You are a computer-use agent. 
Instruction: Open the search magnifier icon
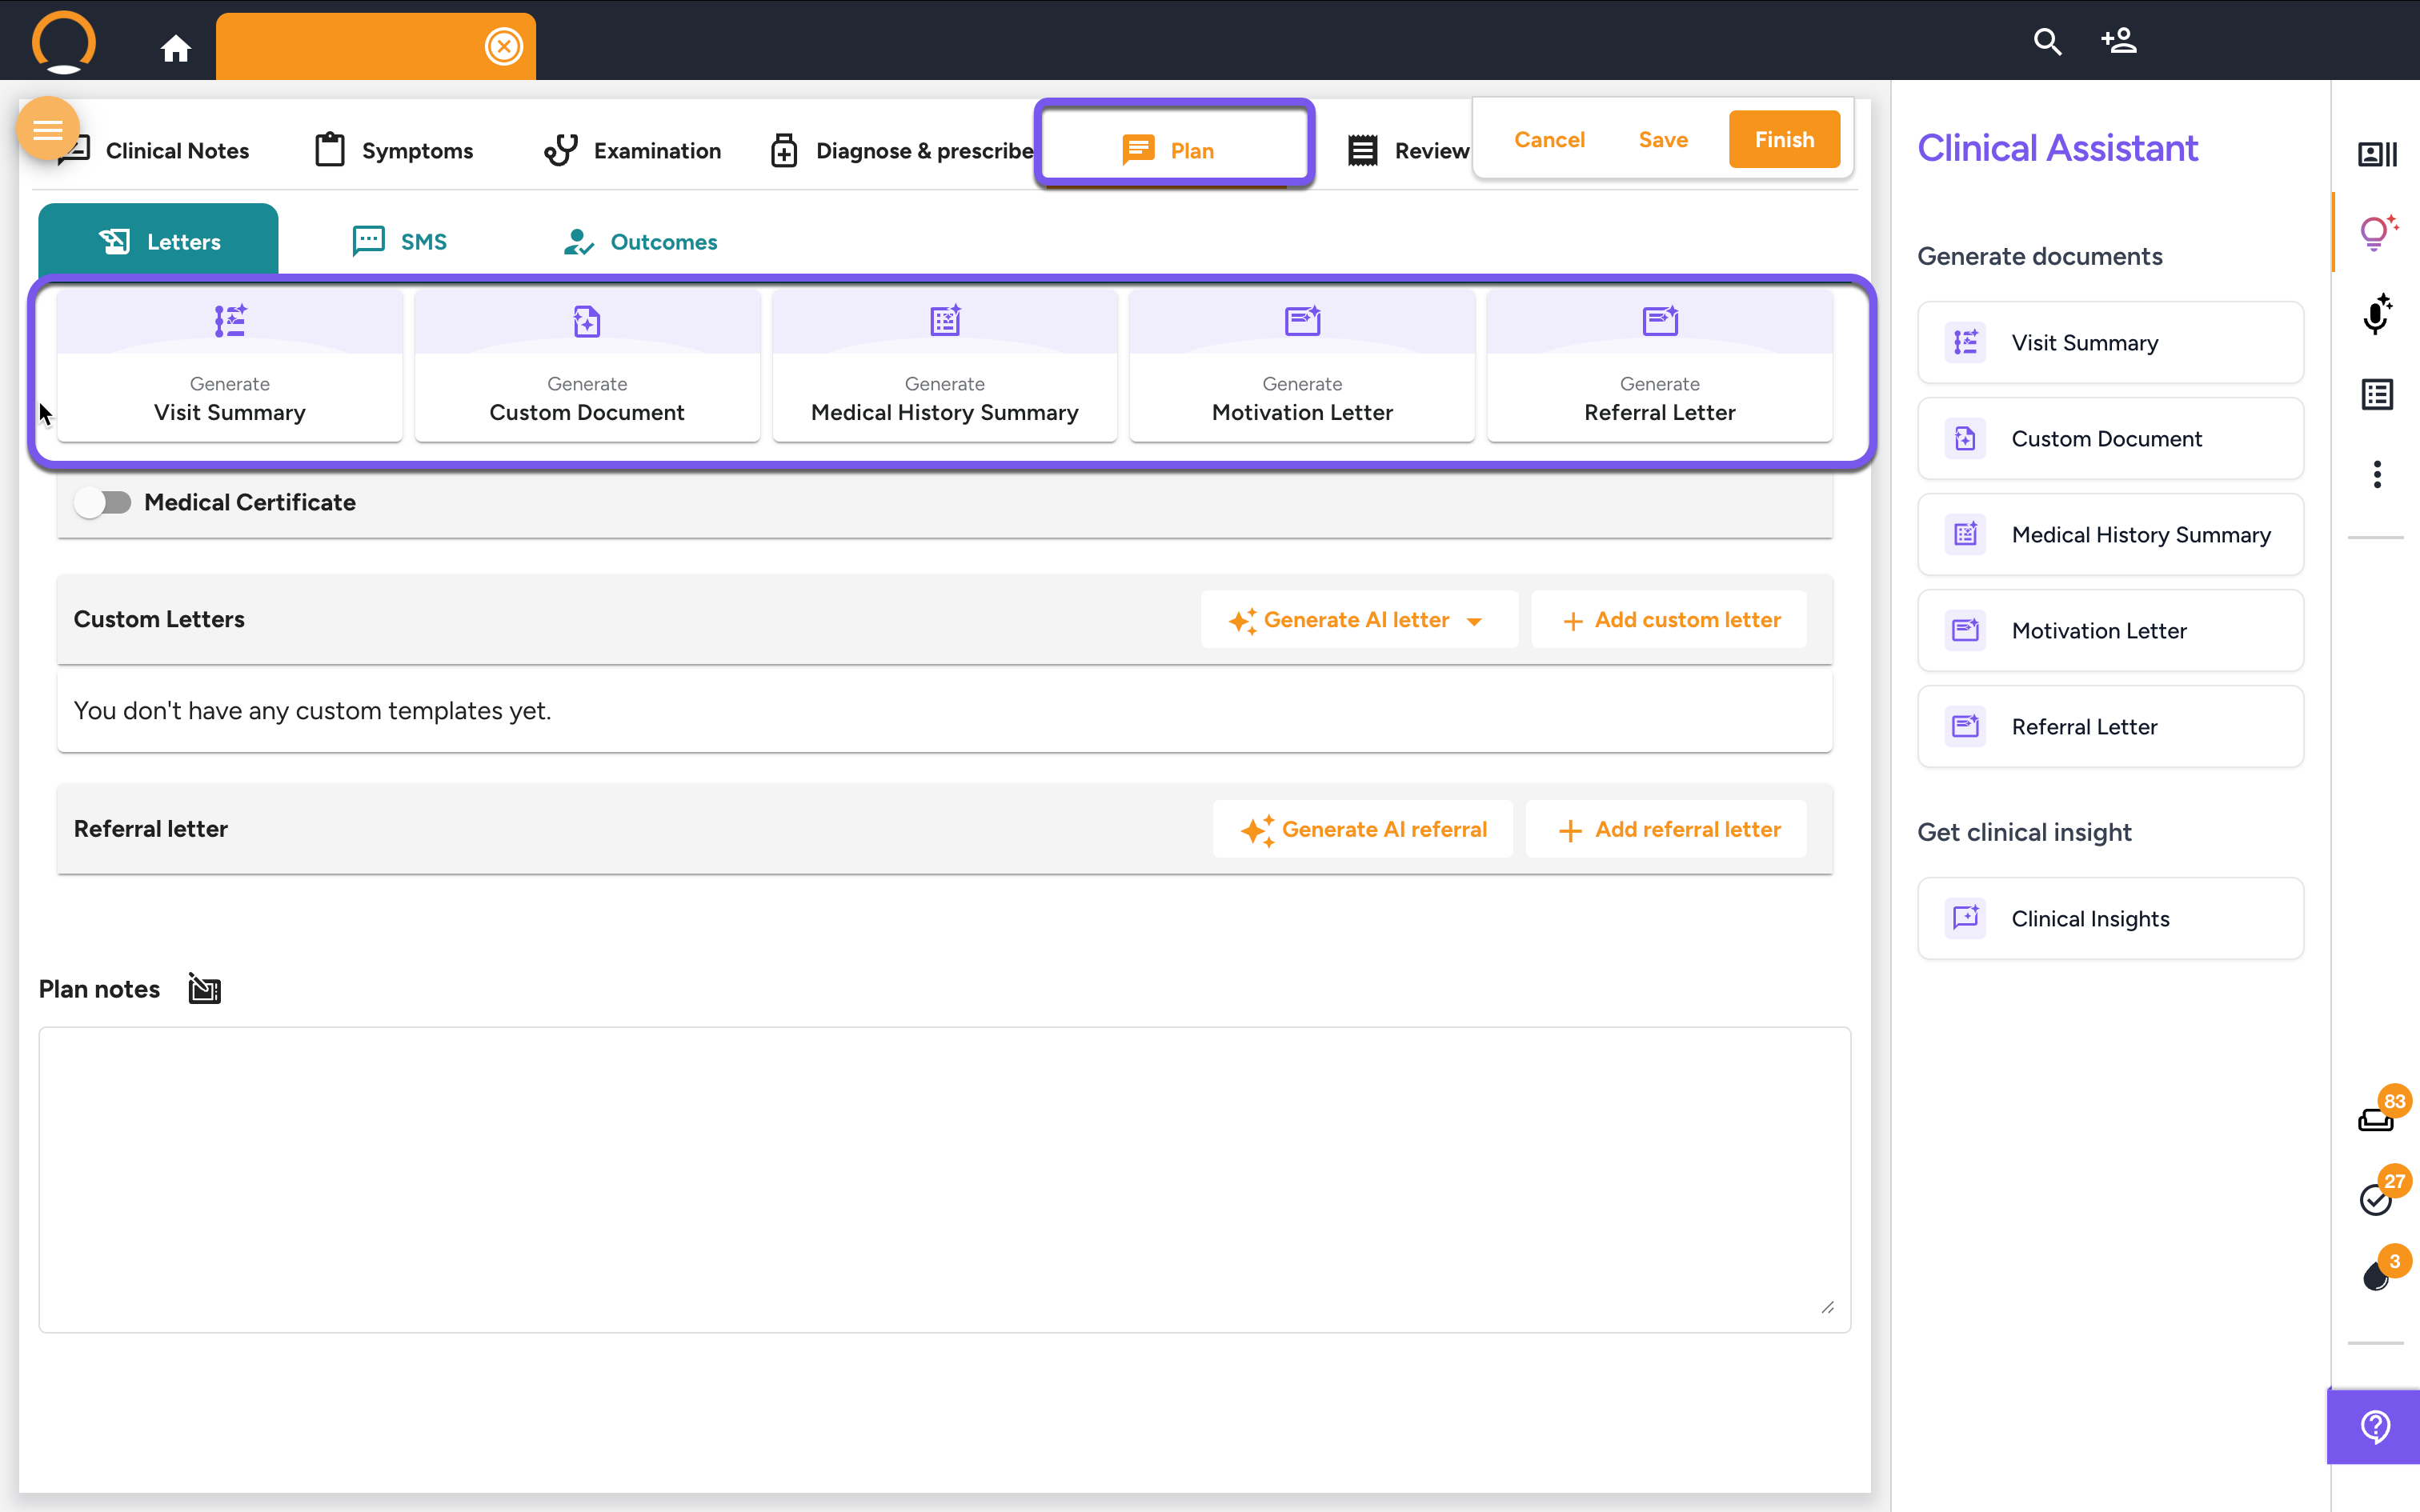click(2047, 42)
